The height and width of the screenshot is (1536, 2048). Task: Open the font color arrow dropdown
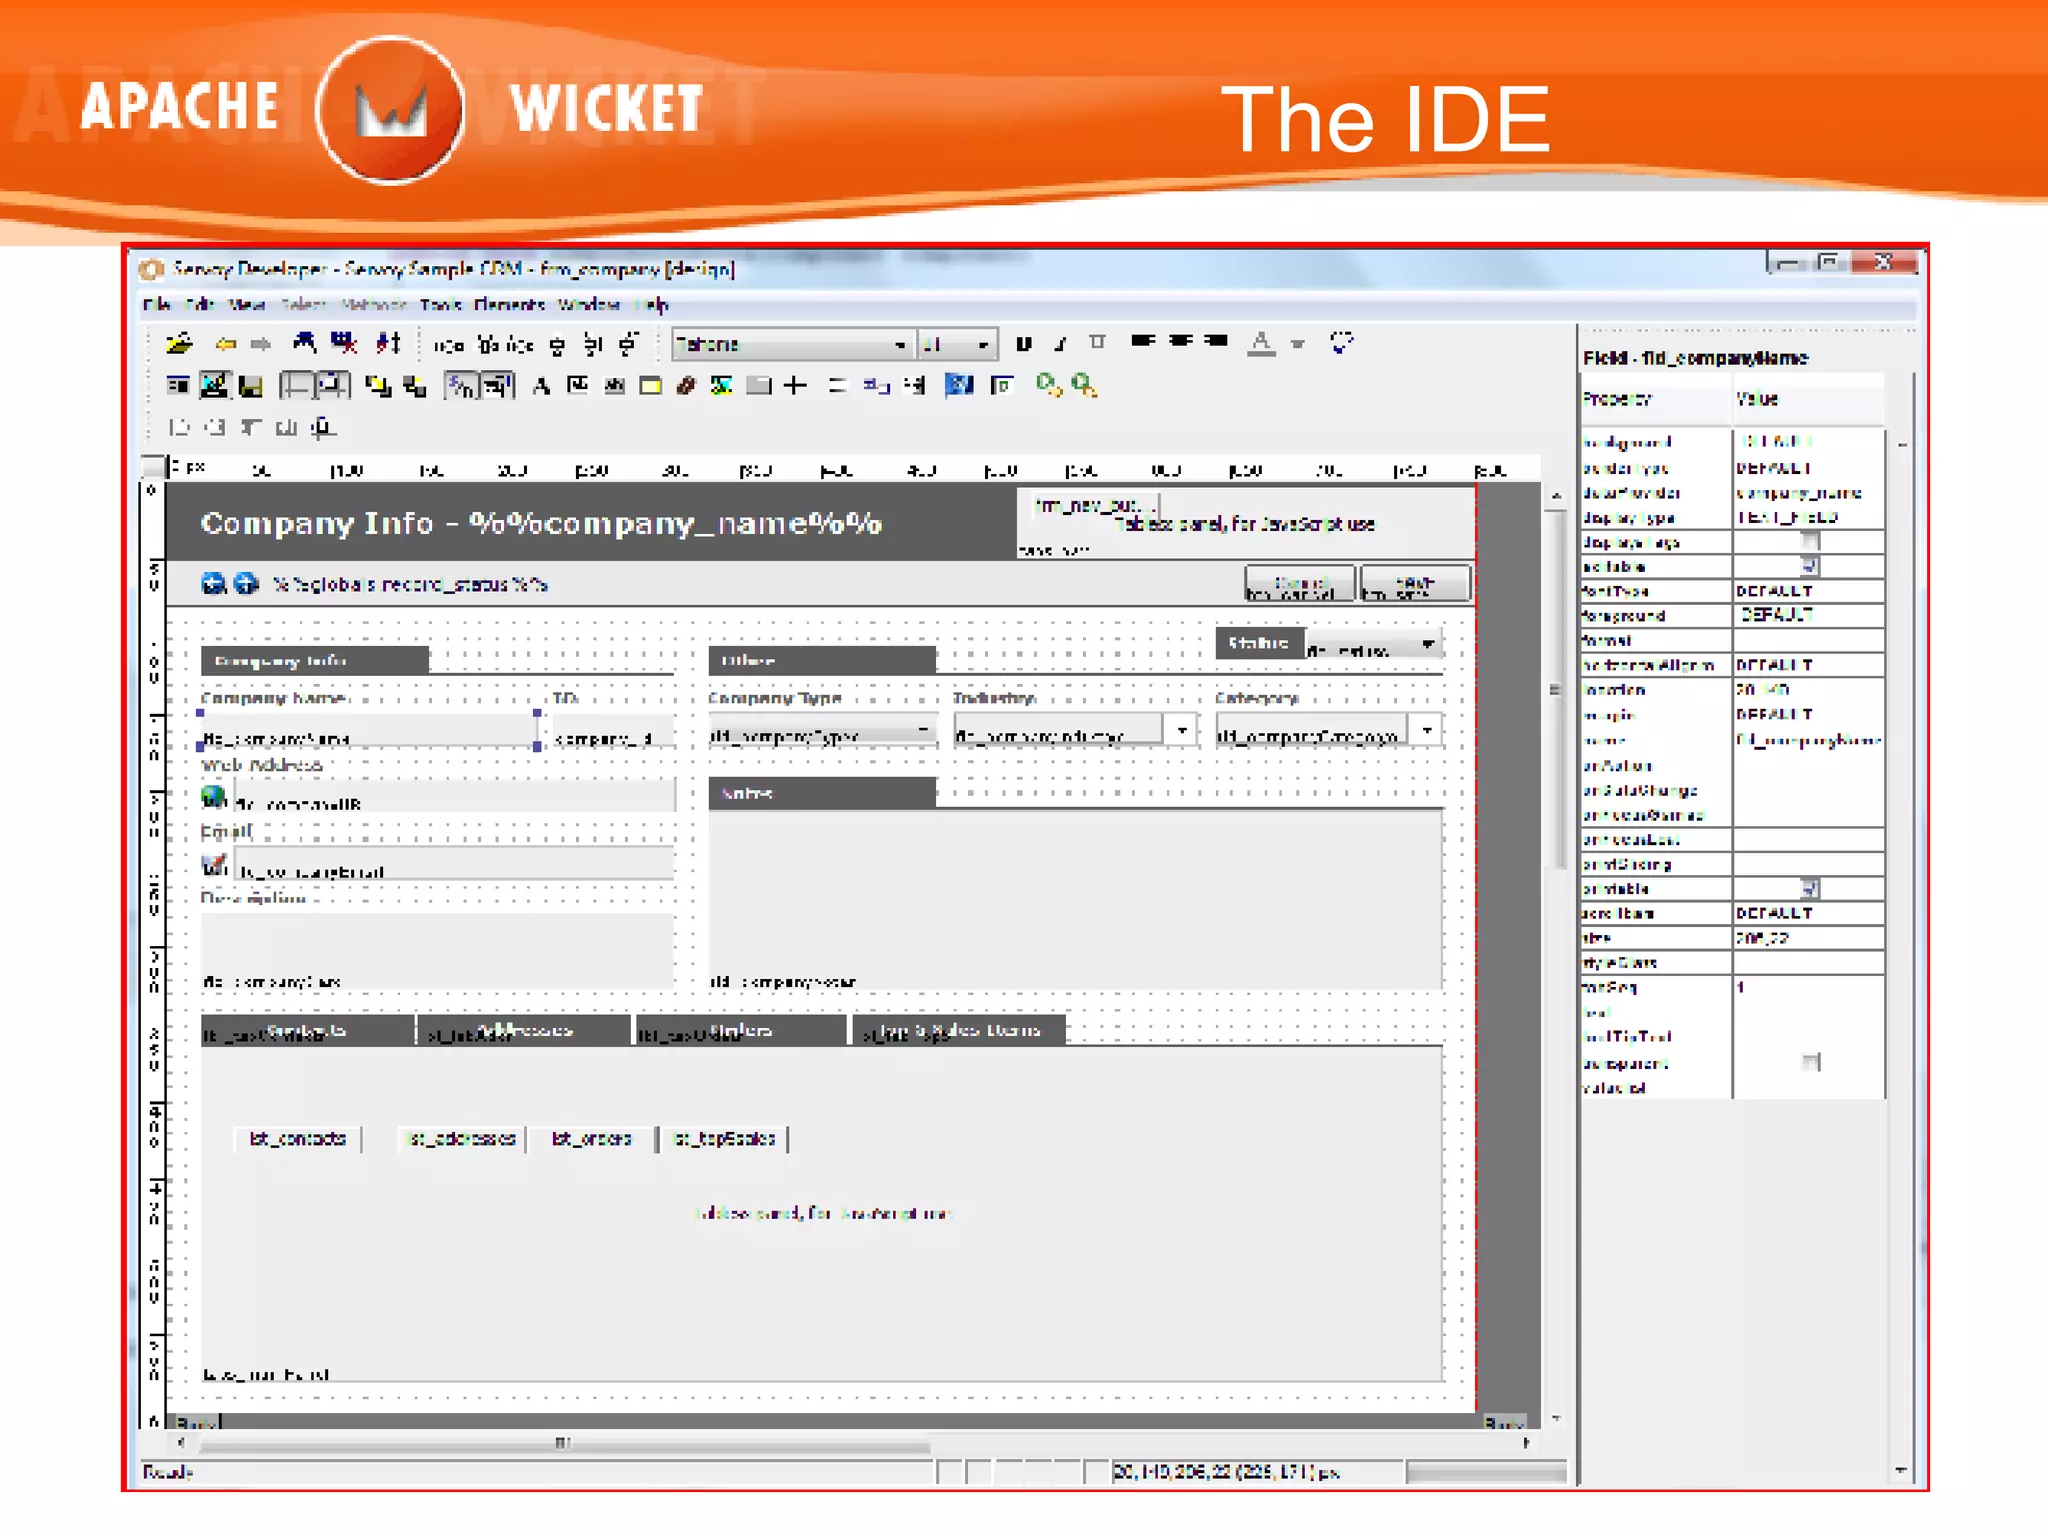(x=1298, y=344)
